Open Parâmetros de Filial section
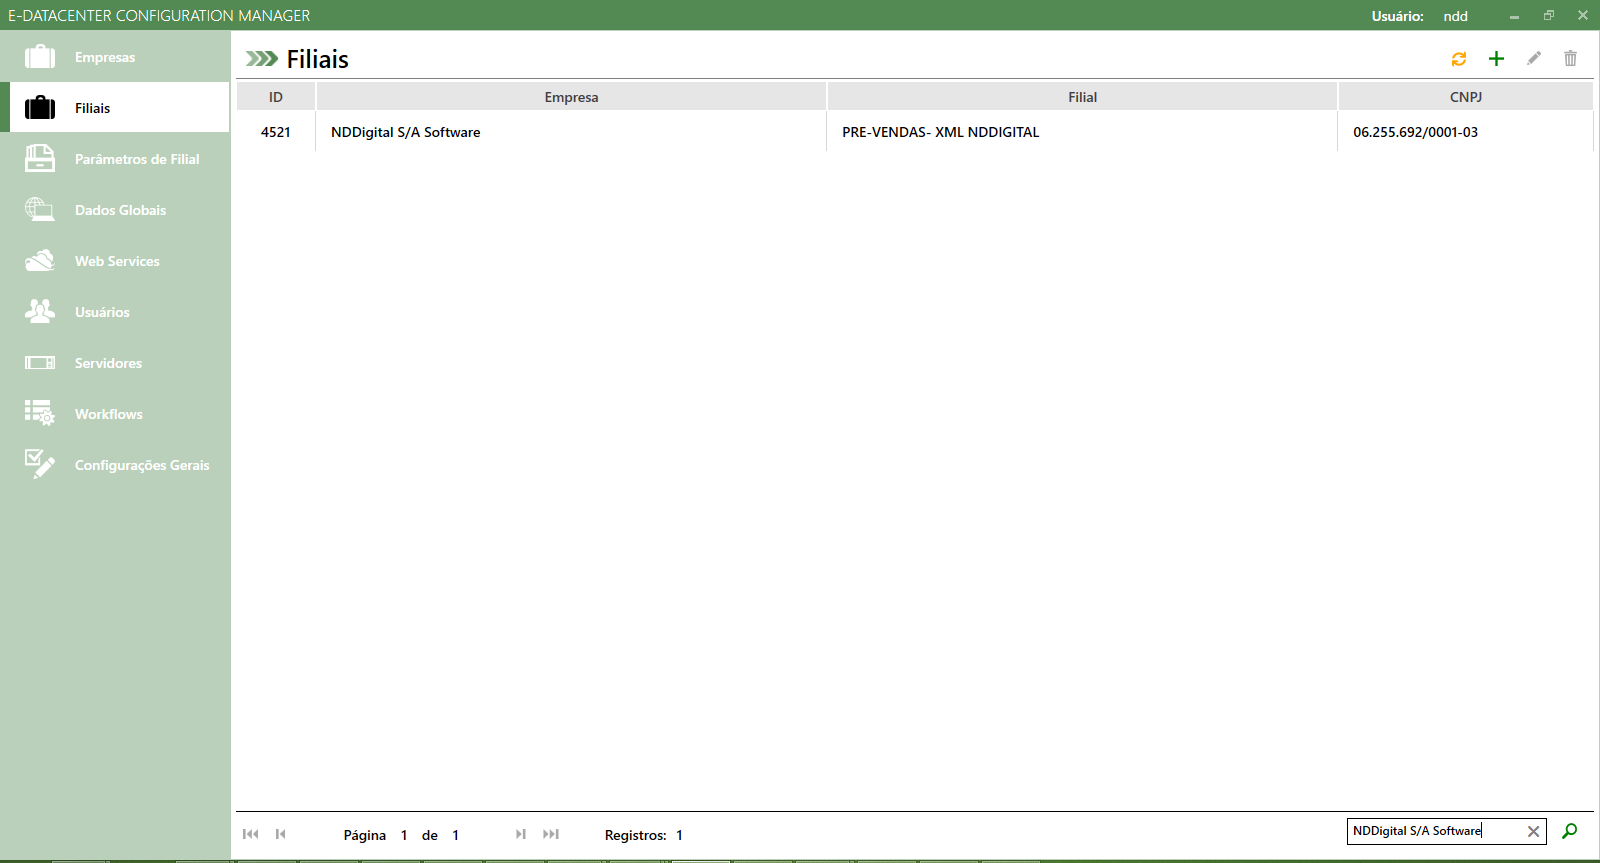Viewport: 1600px width, 863px height. pyautogui.click(x=115, y=159)
